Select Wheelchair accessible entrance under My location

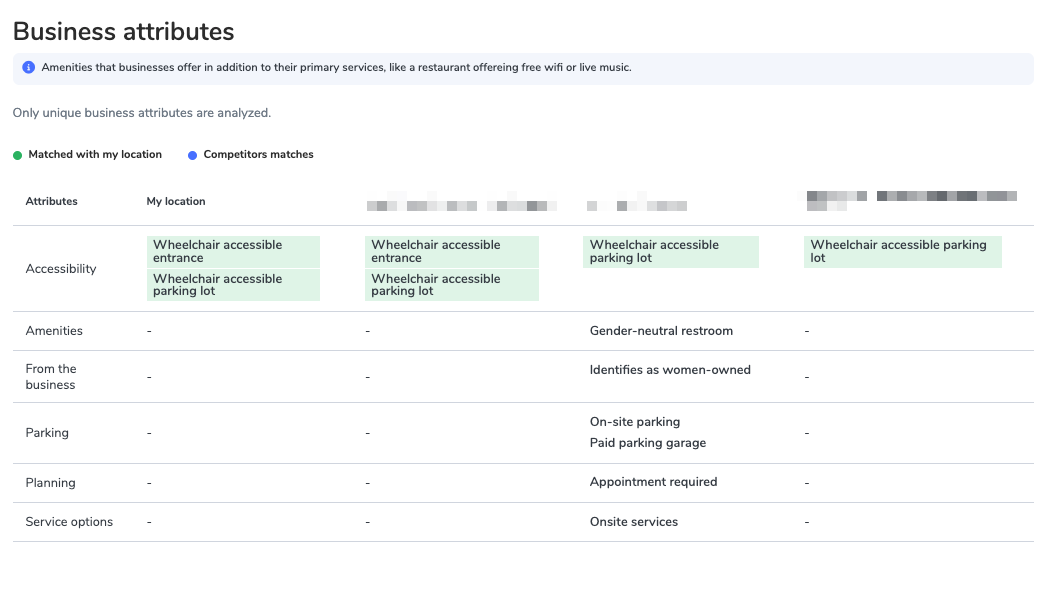[x=233, y=251]
